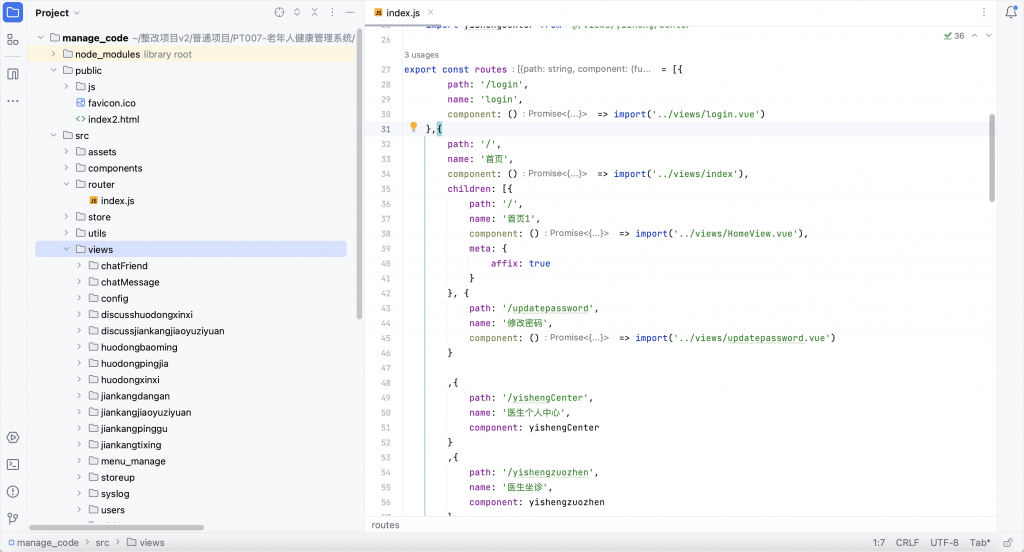Click the yellow intention lightbulb on line 31
This screenshot has width=1024, height=552.
(x=414, y=128)
